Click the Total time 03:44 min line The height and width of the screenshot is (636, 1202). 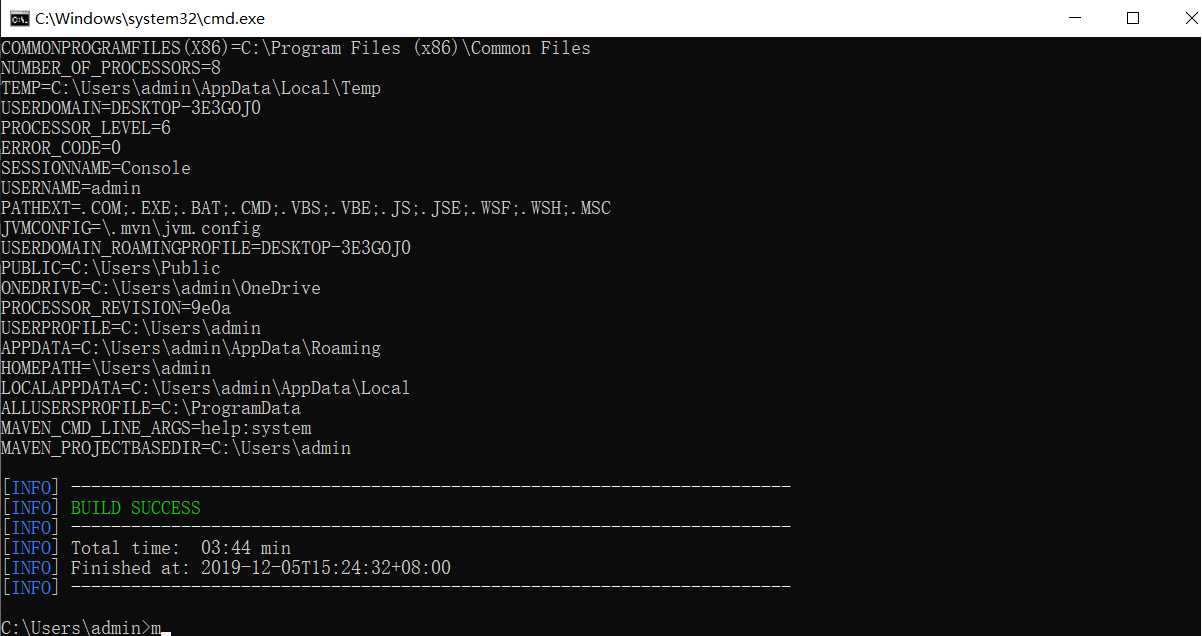click(x=181, y=548)
